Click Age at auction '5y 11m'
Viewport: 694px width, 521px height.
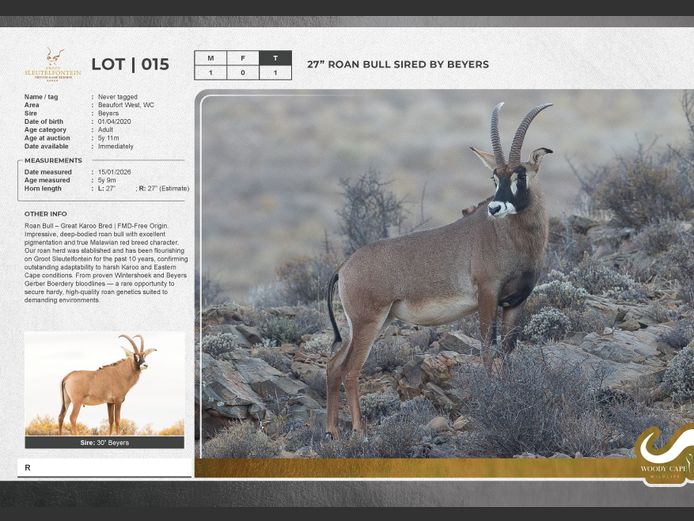point(108,138)
